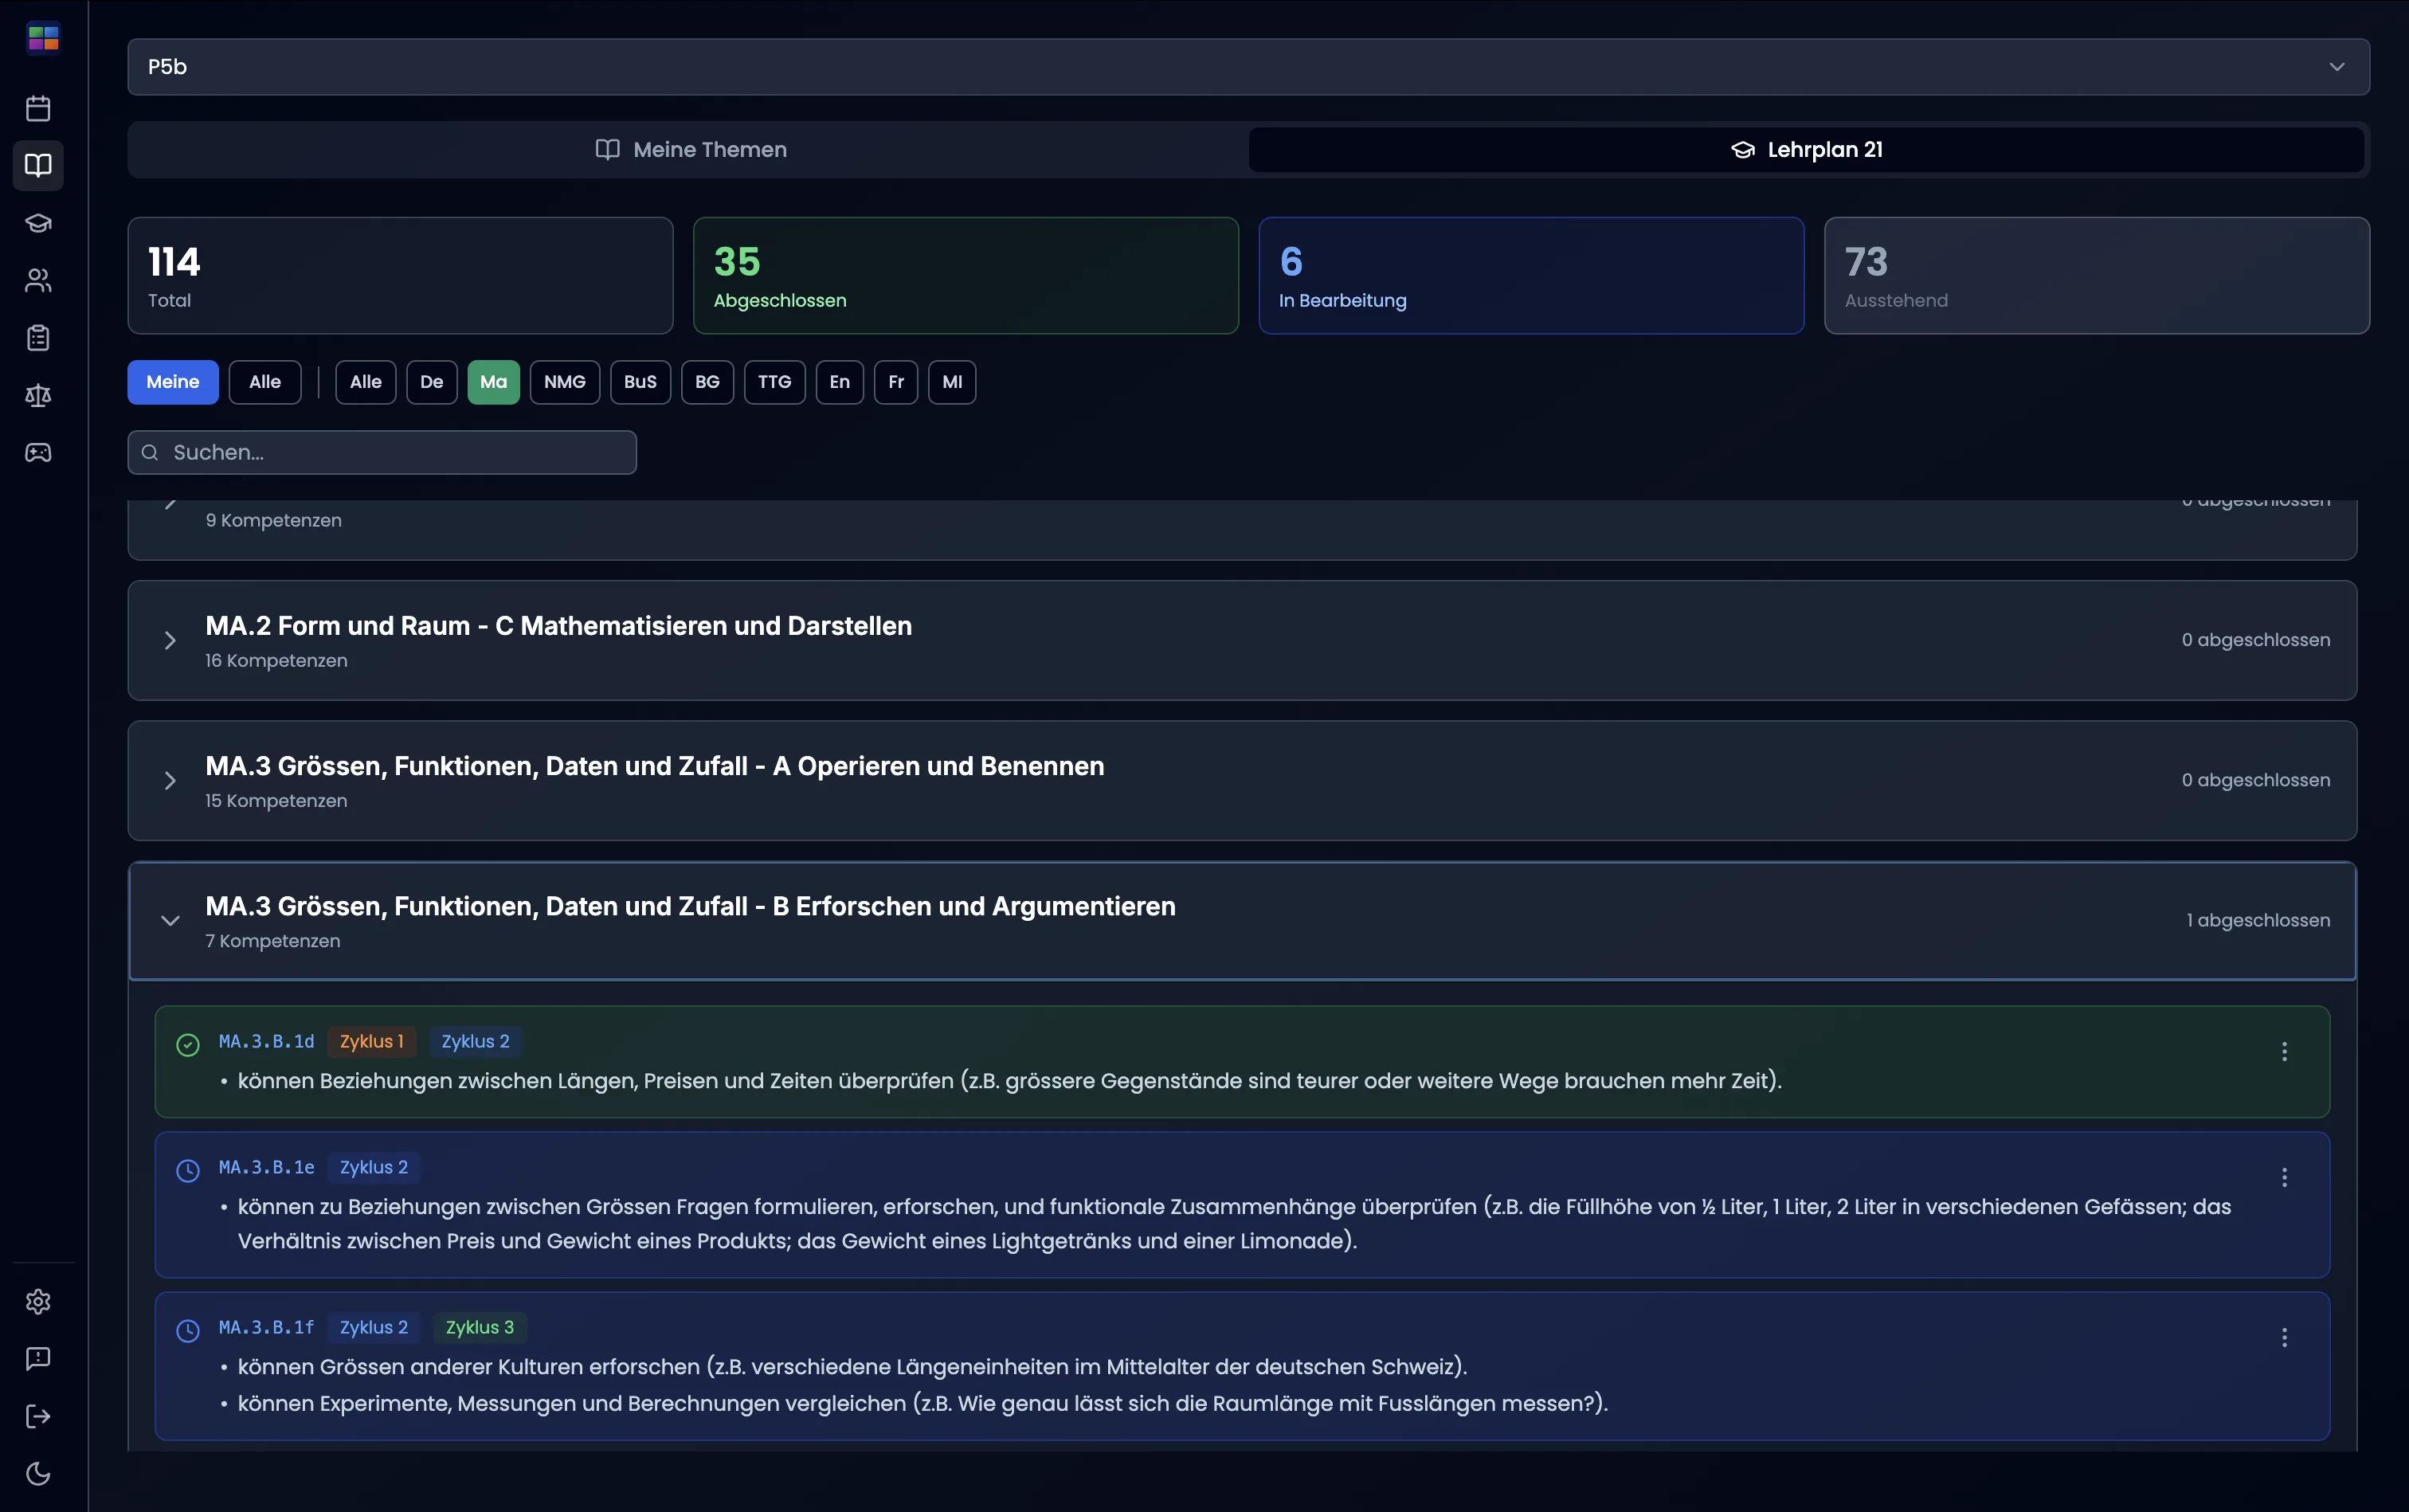Filter by subject BuS
Screen dimensions: 2409x1512
click(x=641, y=382)
